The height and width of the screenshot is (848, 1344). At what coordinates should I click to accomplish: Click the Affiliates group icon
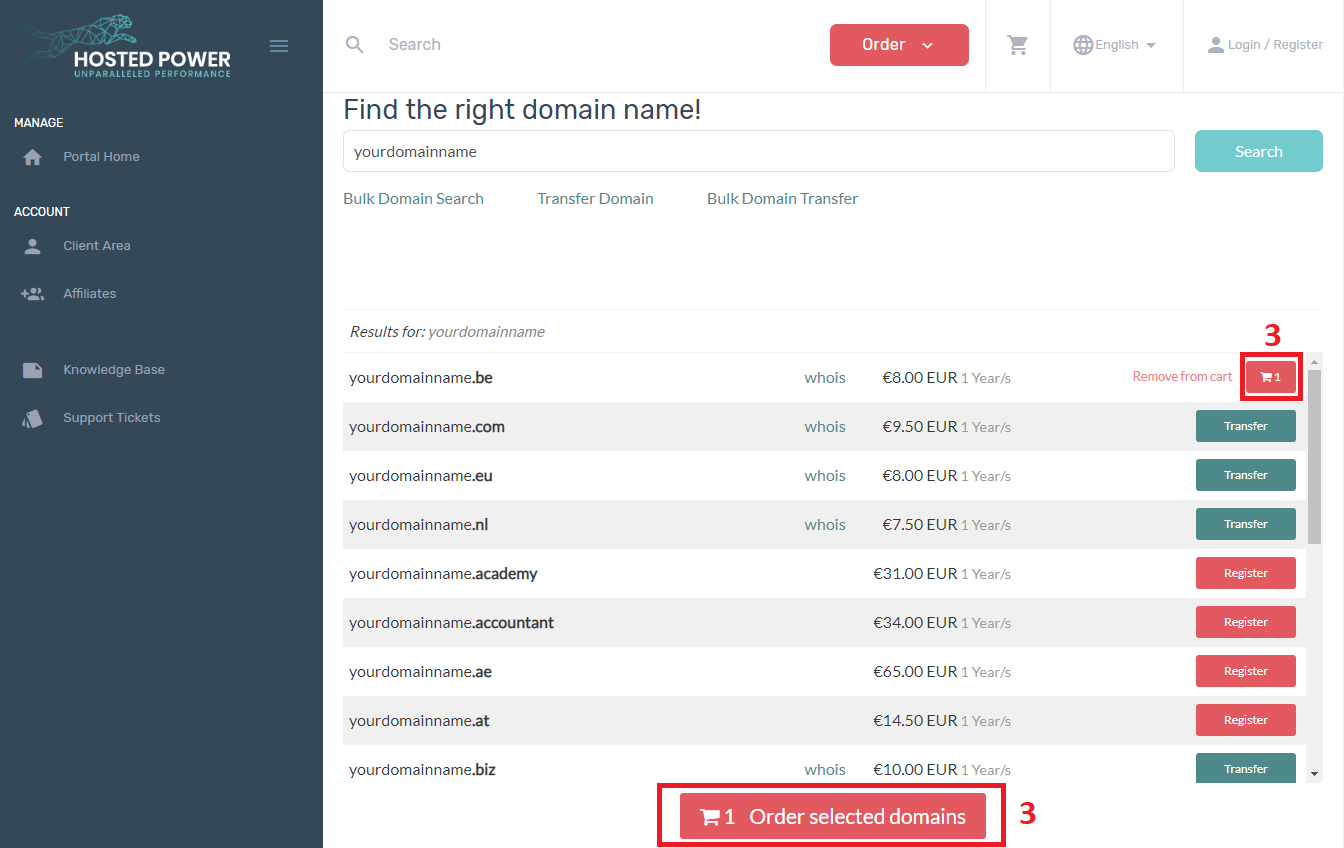[33, 294]
